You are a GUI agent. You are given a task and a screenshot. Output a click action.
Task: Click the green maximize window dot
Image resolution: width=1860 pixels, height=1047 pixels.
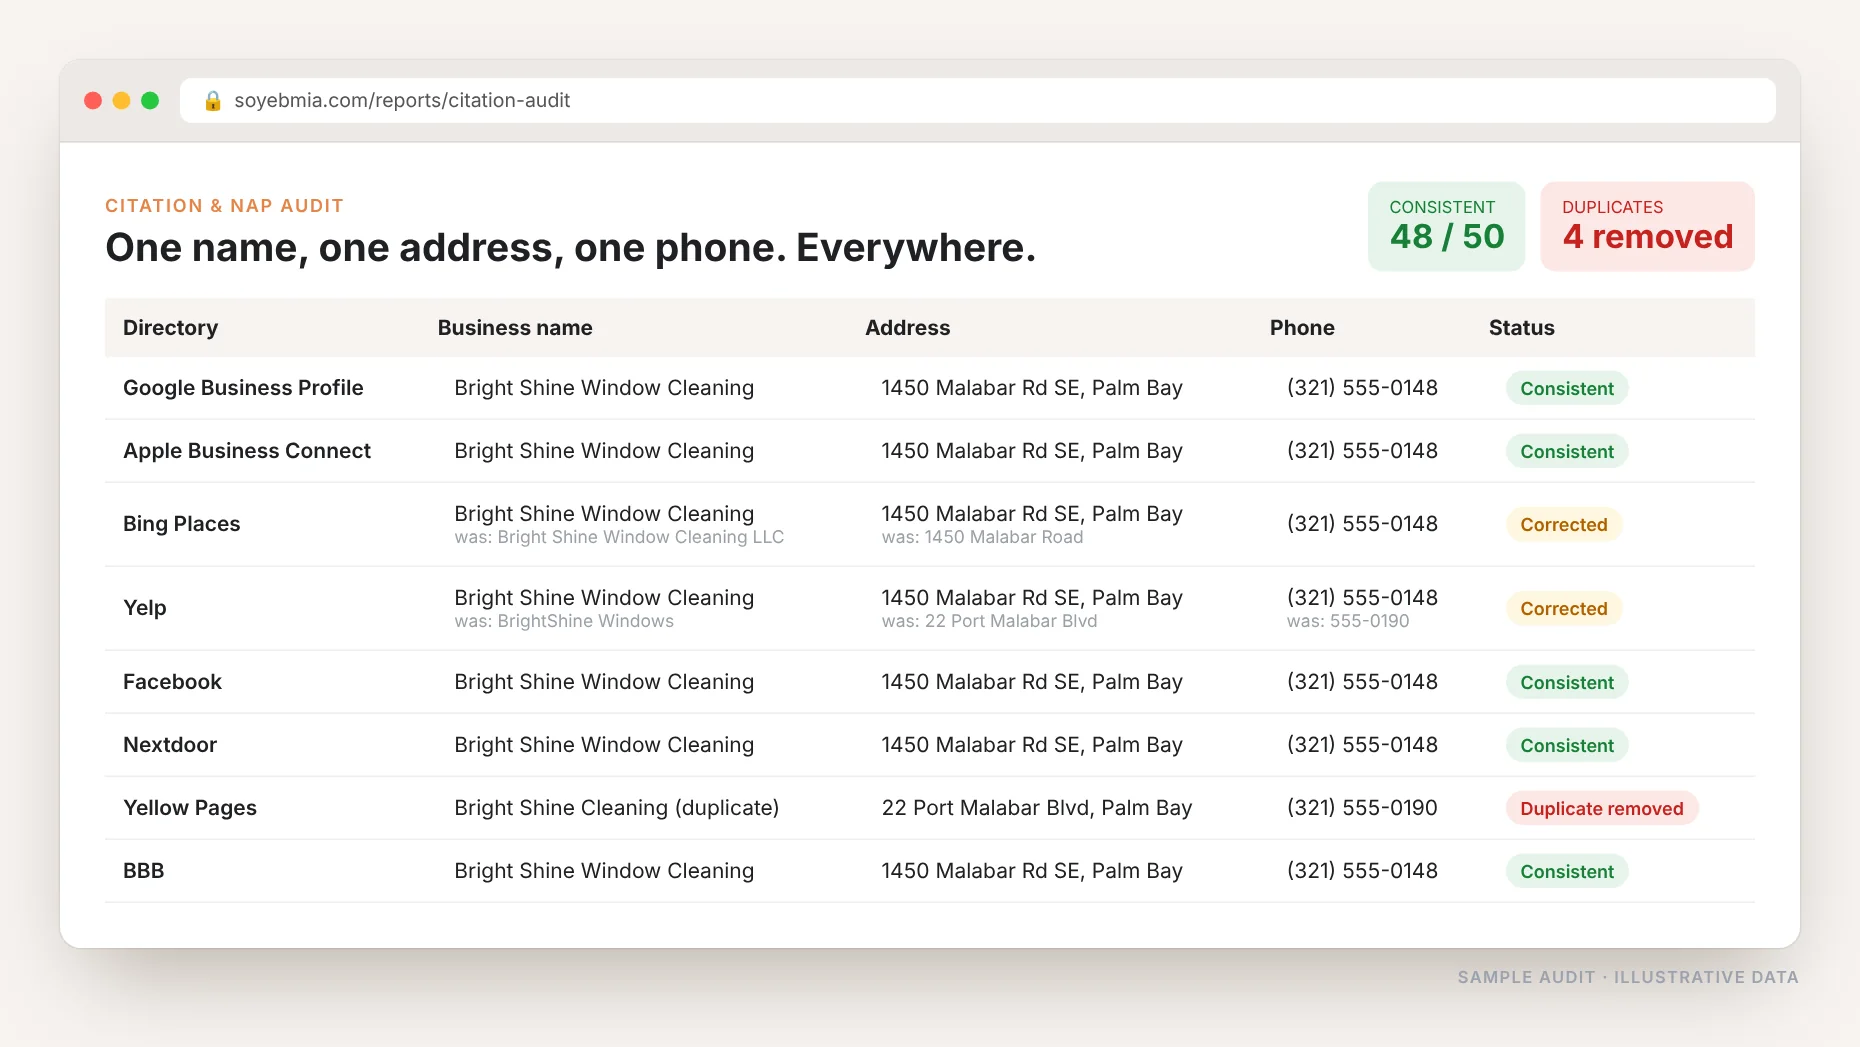tap(150, 100)
